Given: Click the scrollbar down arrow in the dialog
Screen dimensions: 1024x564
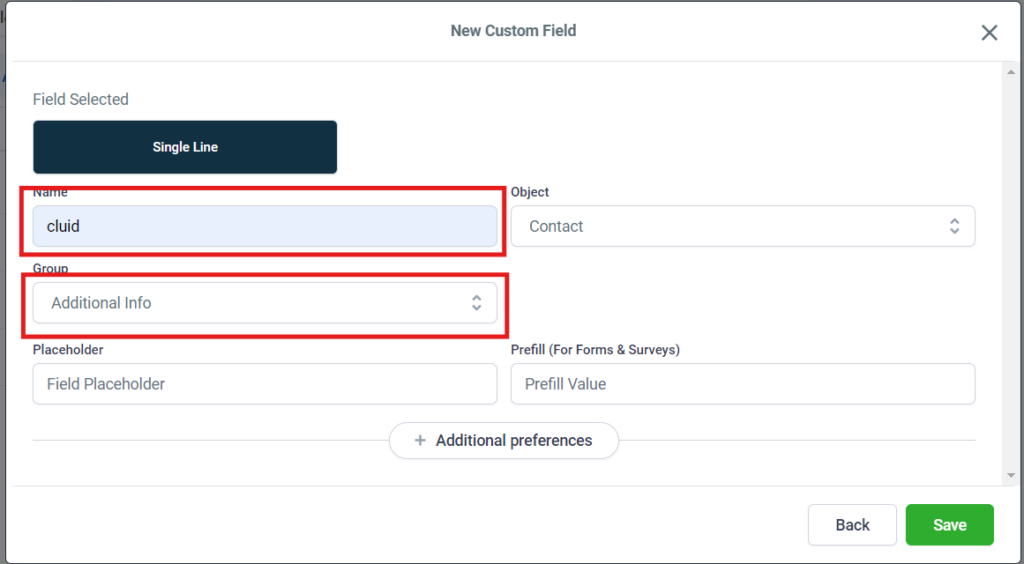Looking at the screenshot, I should 1011,475.
